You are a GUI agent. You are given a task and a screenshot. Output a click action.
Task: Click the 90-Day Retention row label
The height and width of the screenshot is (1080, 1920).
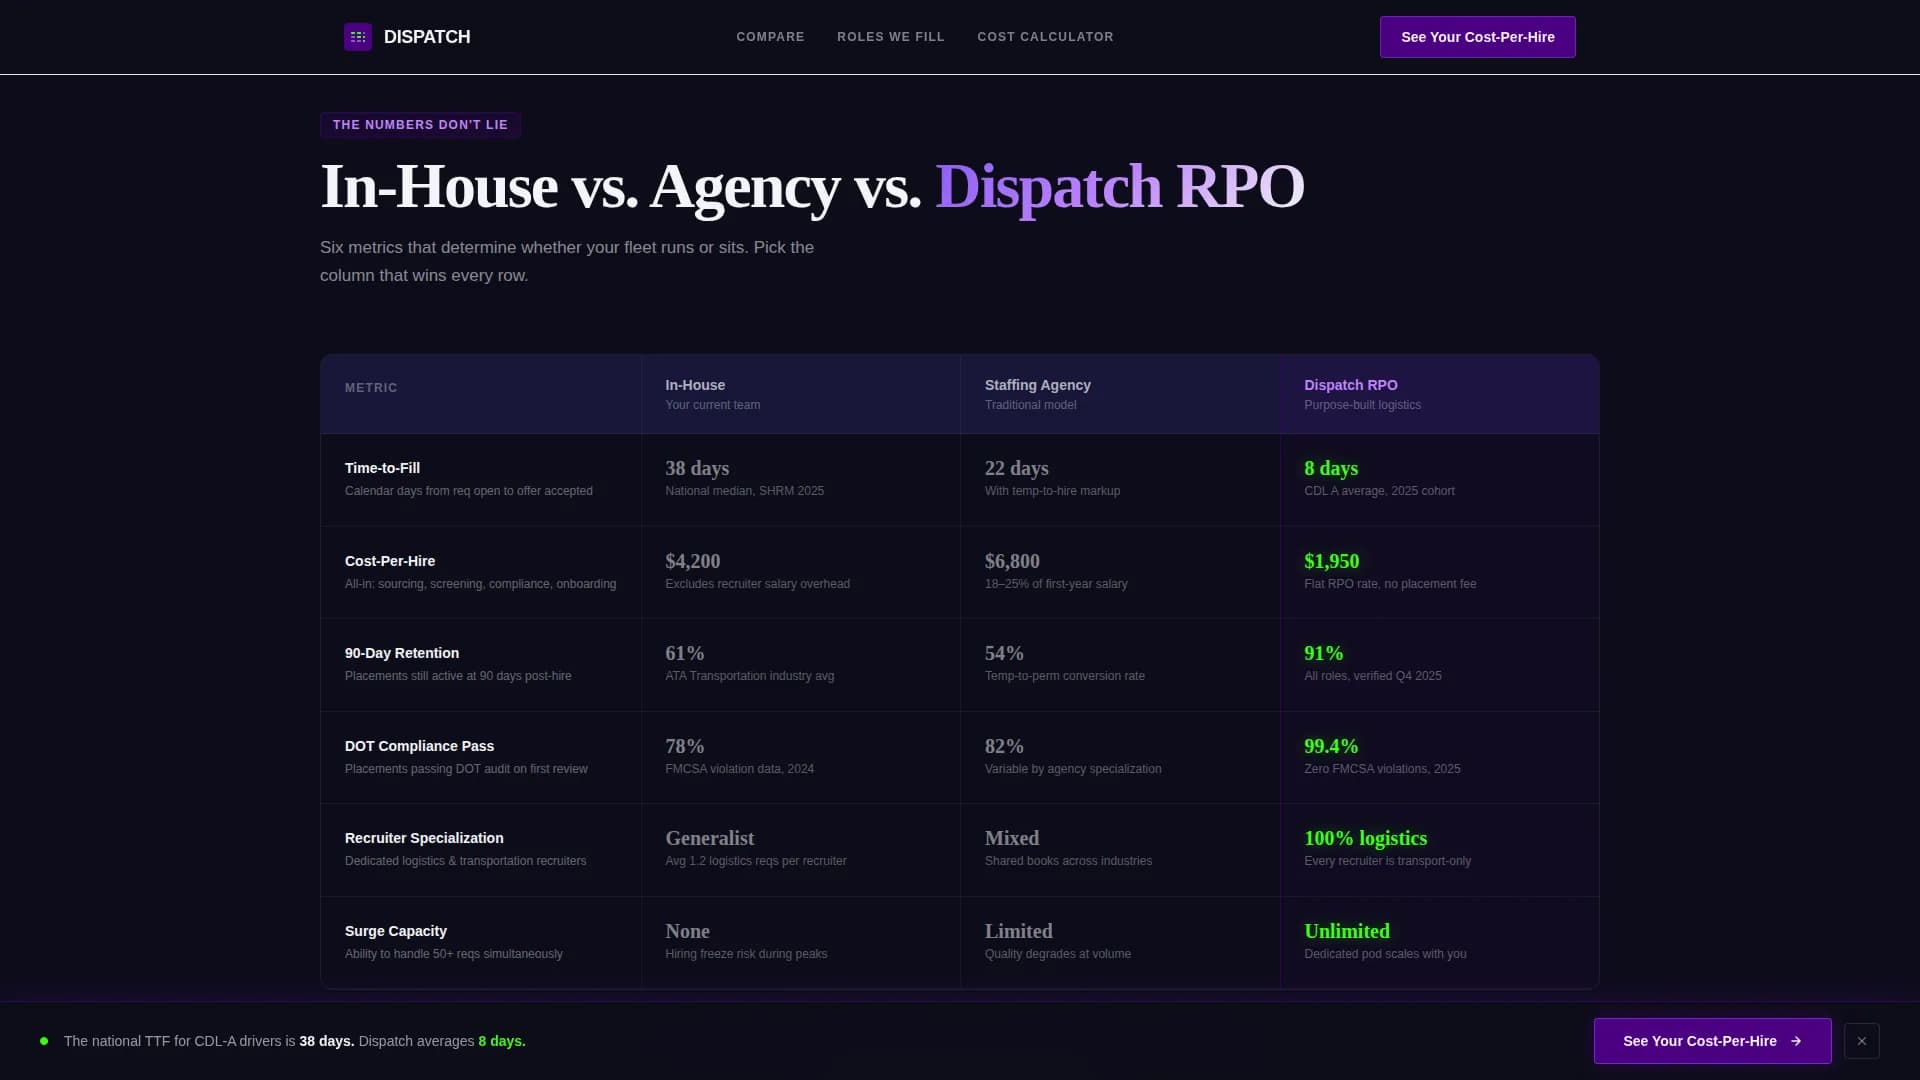click(402, 653)
